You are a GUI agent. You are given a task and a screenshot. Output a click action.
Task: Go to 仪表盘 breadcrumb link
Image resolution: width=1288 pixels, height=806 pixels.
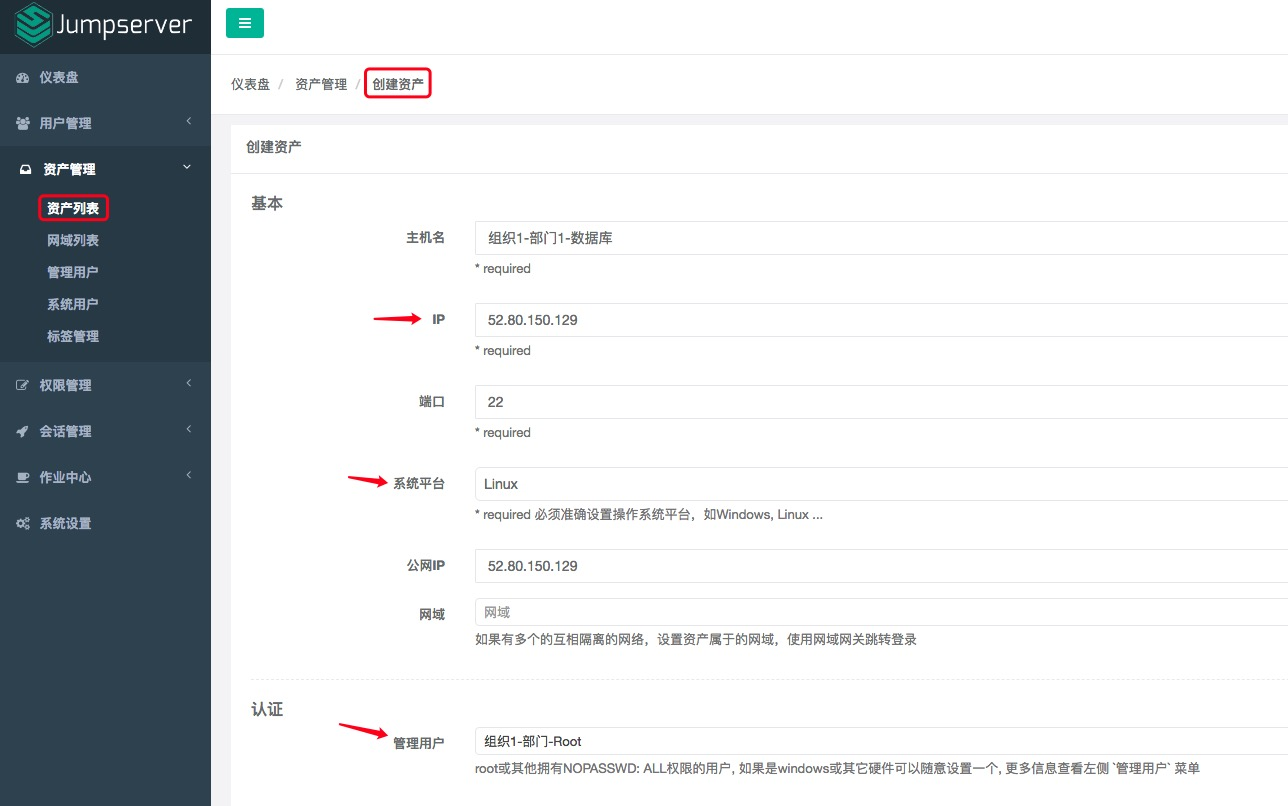pos(250,84)
